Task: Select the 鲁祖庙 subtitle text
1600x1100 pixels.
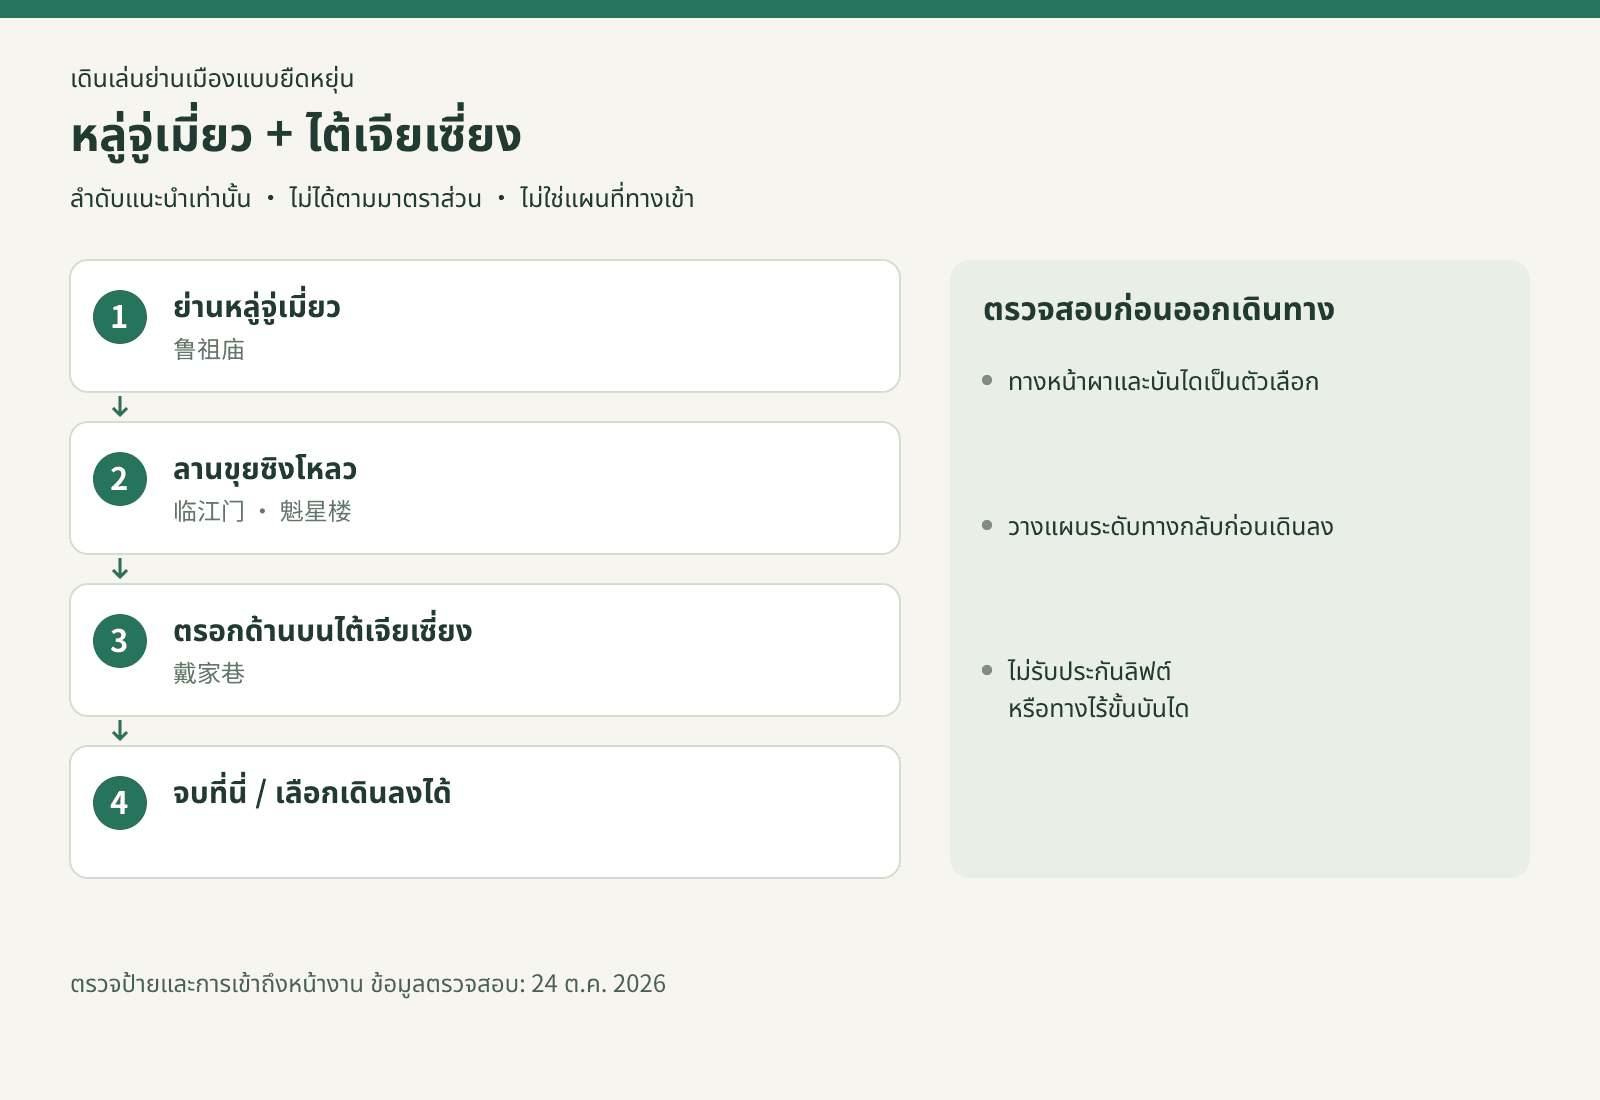Action: tap(209, 349)
